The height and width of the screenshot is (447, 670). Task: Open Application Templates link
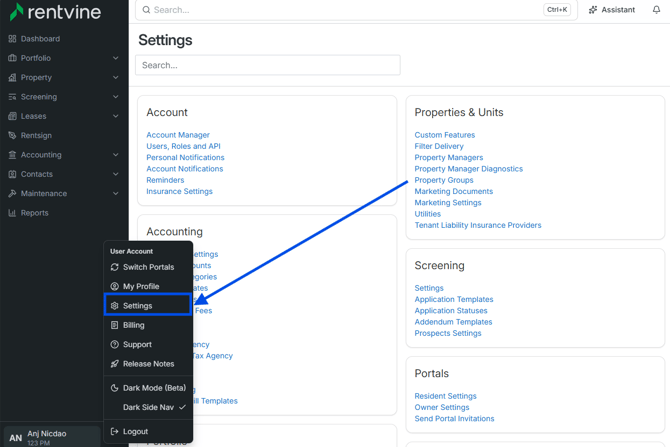(454, 300)
